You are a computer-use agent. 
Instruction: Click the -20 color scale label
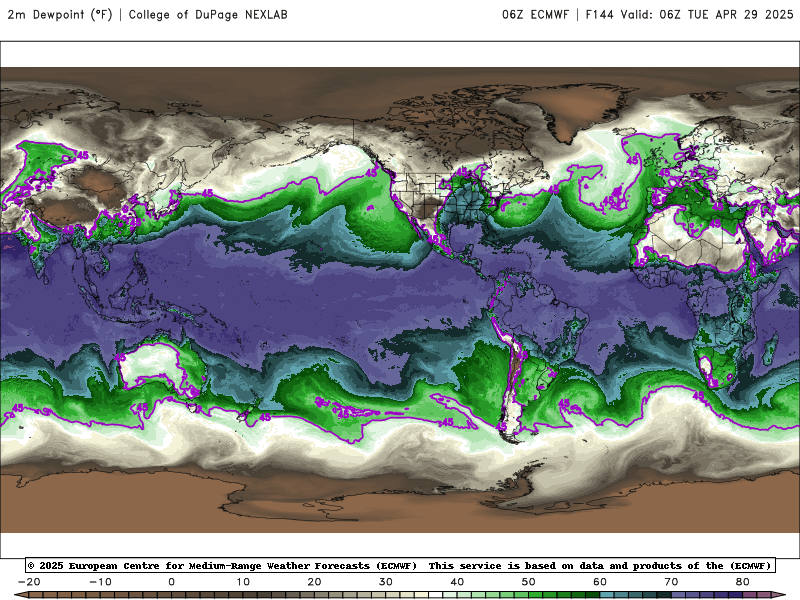coord(29,582)
